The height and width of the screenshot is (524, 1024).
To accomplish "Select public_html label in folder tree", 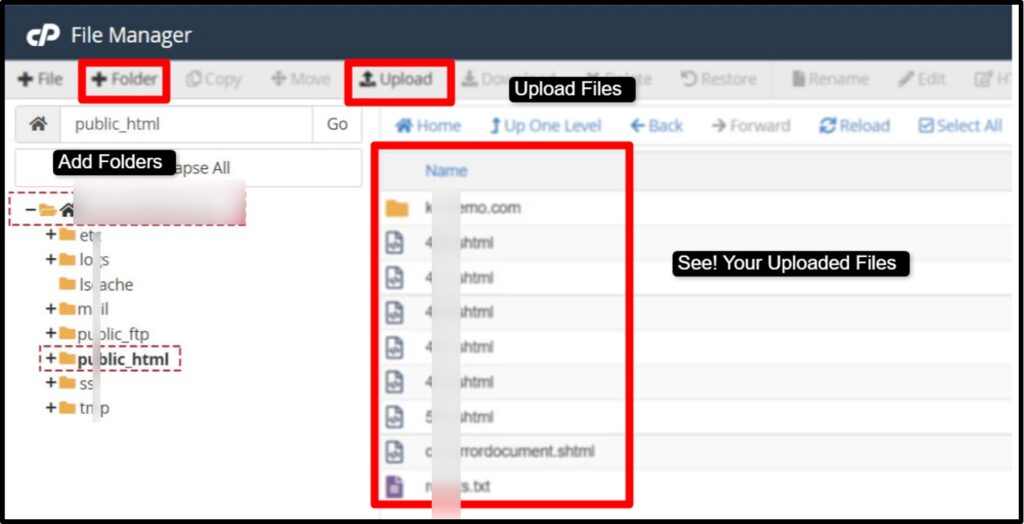I will [x=123, y=359].
